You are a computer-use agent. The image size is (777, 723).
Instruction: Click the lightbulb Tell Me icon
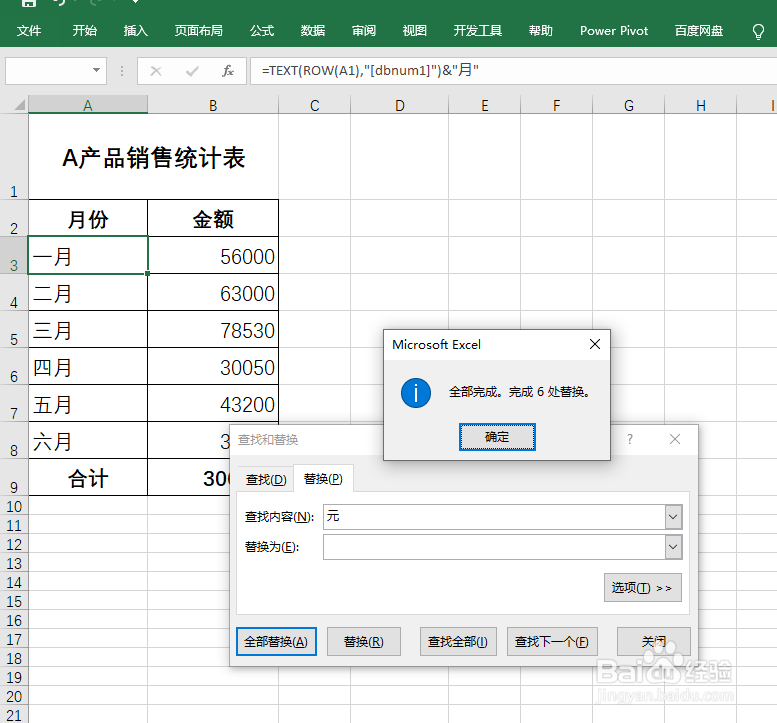(758, 32)
